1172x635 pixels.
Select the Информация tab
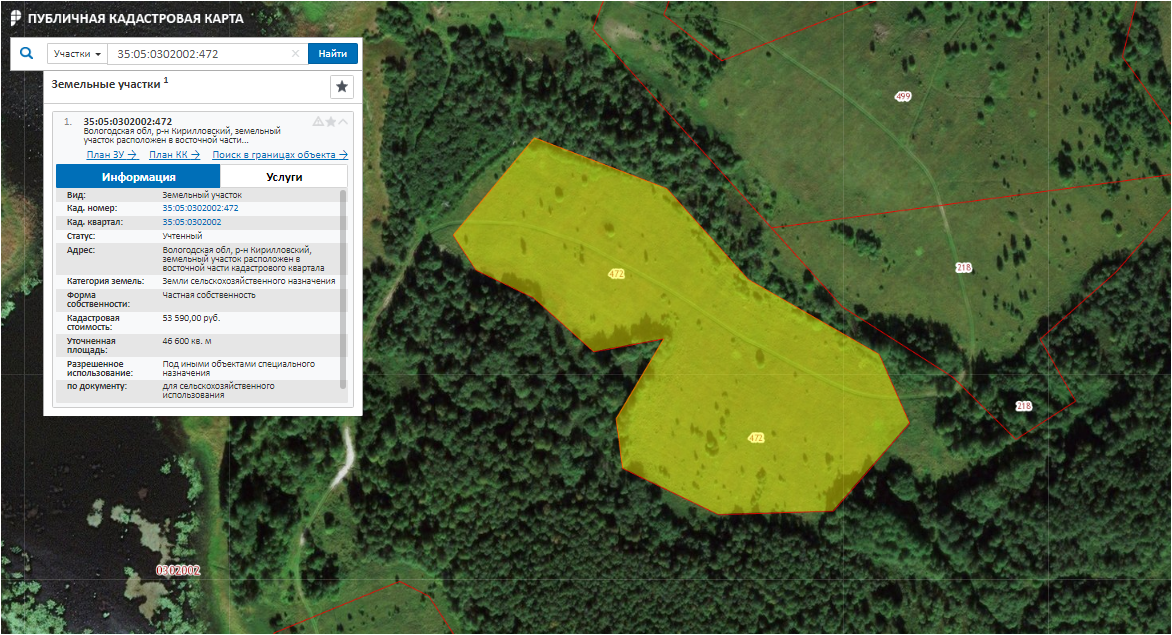pyautogui.click(x=138, y=177)
